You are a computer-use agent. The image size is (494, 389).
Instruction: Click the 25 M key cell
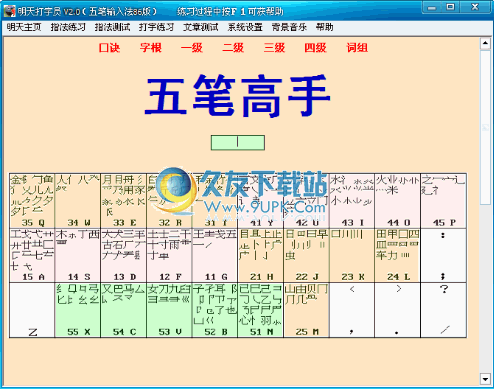click(306, 310)
